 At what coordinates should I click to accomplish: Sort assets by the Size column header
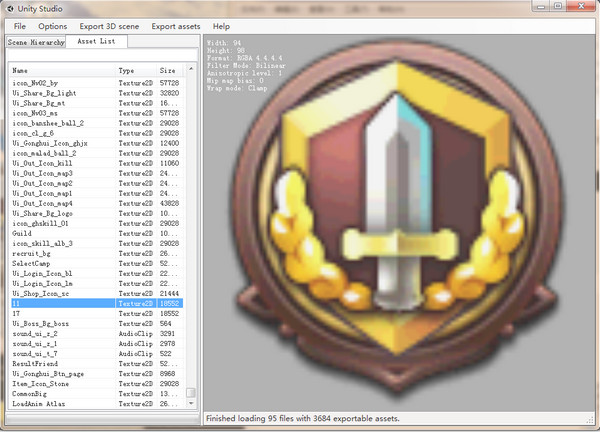[171, 70]
